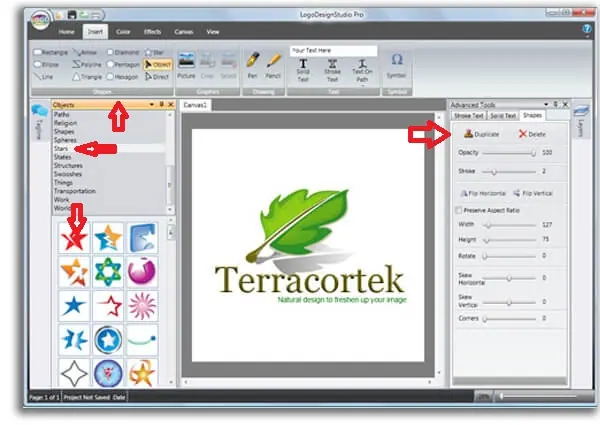Open the Objects panel dropdown arrow
Image resolution: width=600 pixels, height=425 pixels.
click(x=152, y=104)
